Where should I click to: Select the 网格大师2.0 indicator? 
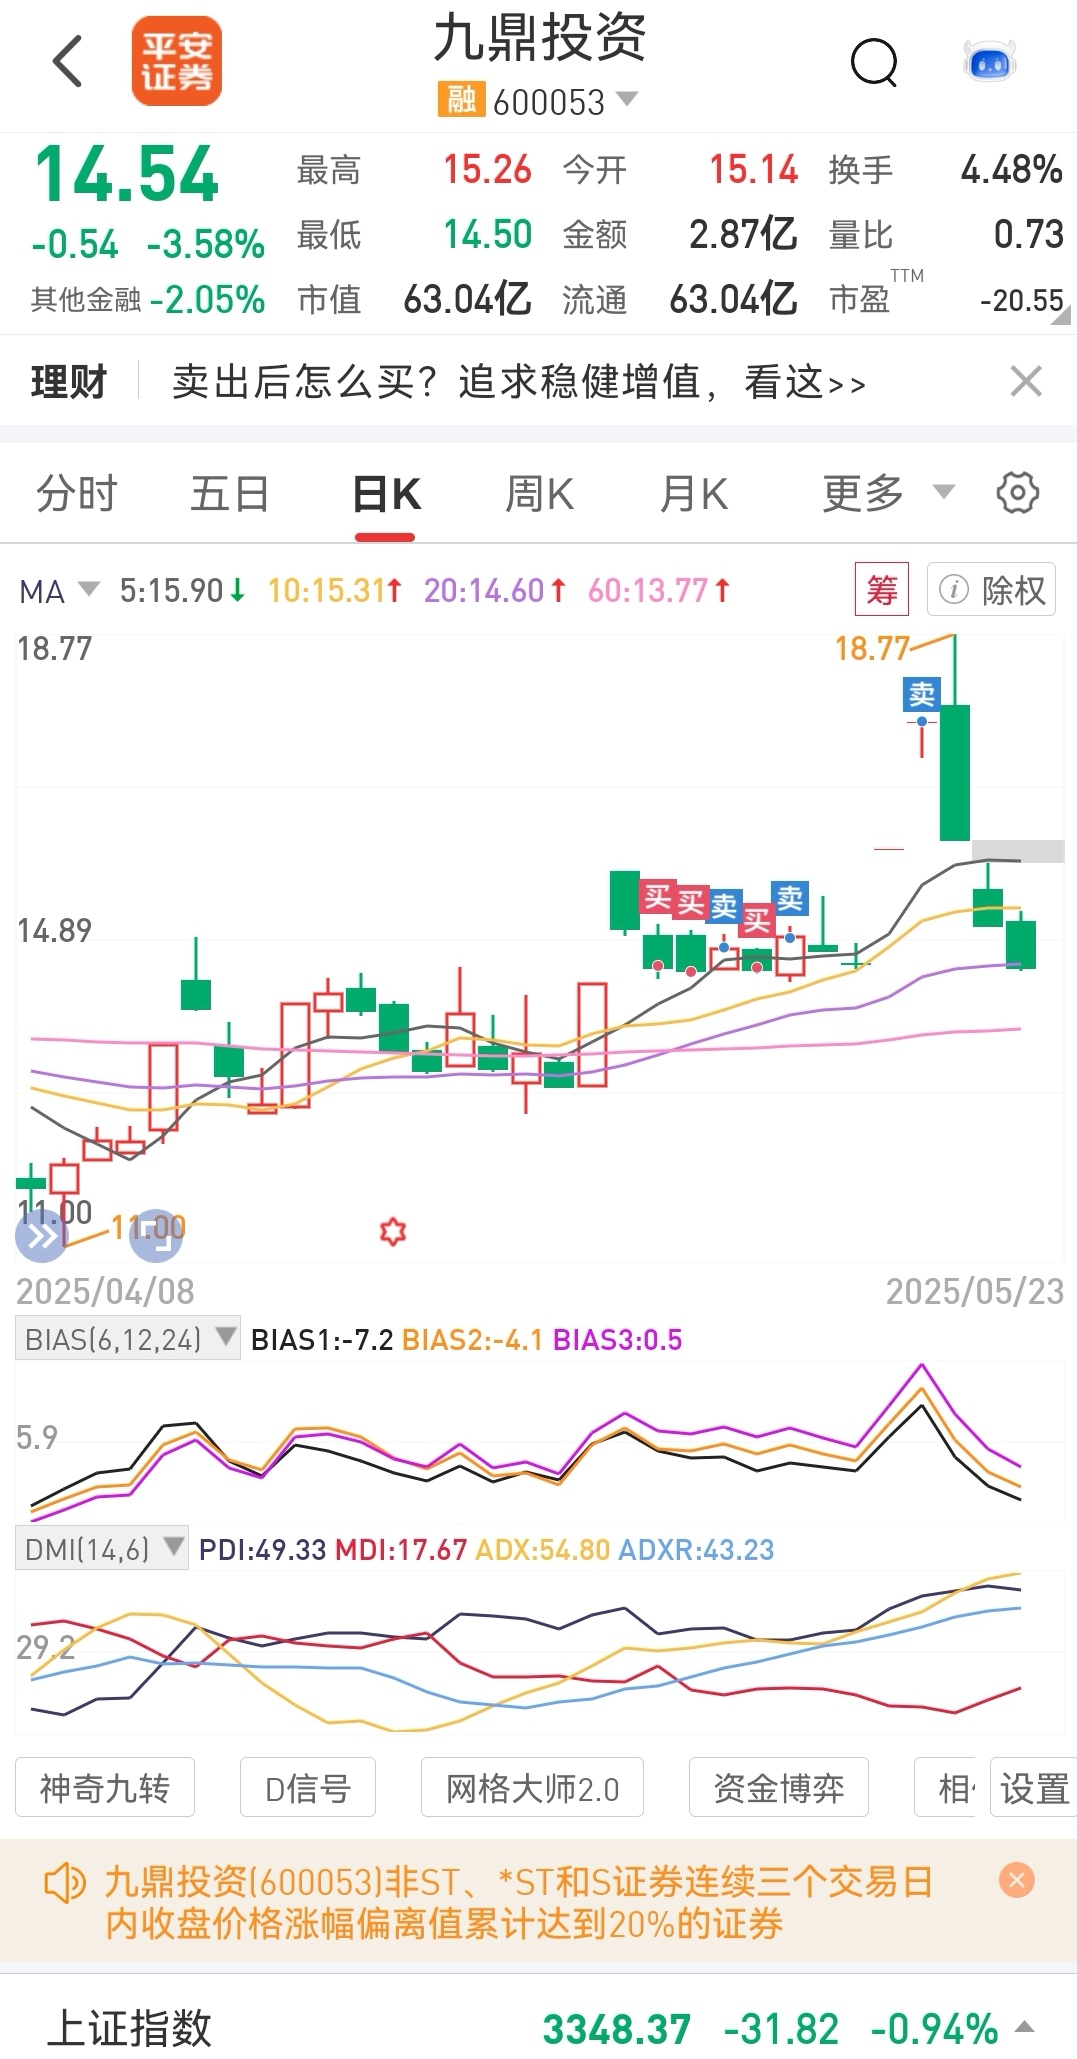(x=532, y=1788)
